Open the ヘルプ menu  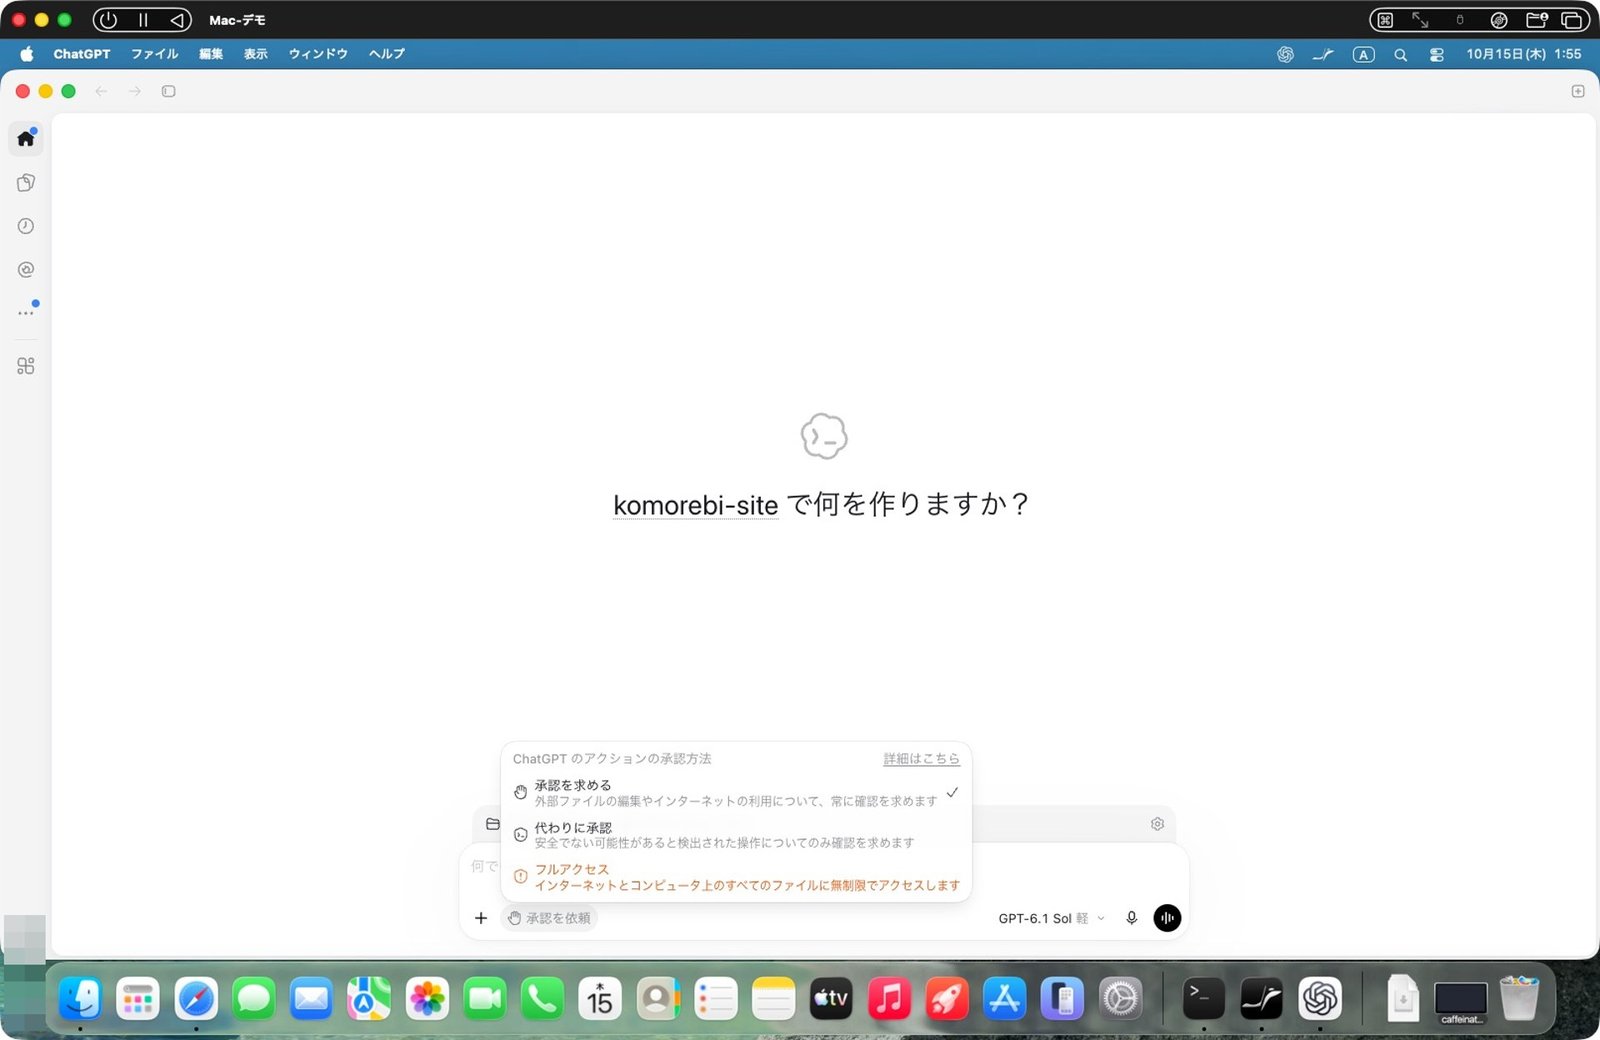[387, 54]
